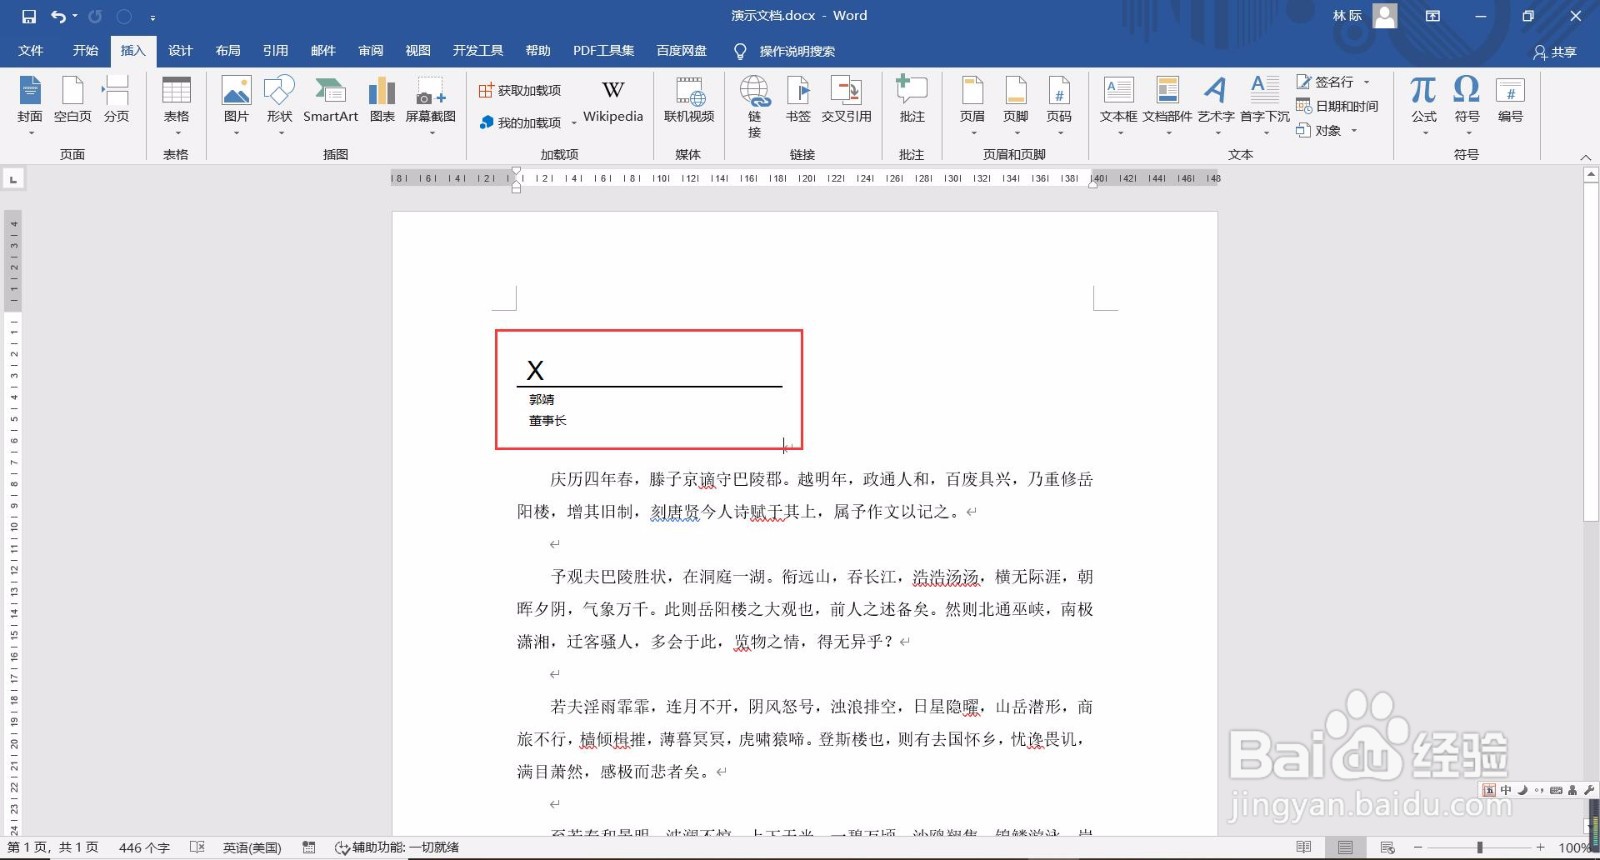Insert drop cap (首字下沉)
Image resolution: width=1600 pixels, height=860 pixels.
pyautogui.click(x=1265, y=105)
